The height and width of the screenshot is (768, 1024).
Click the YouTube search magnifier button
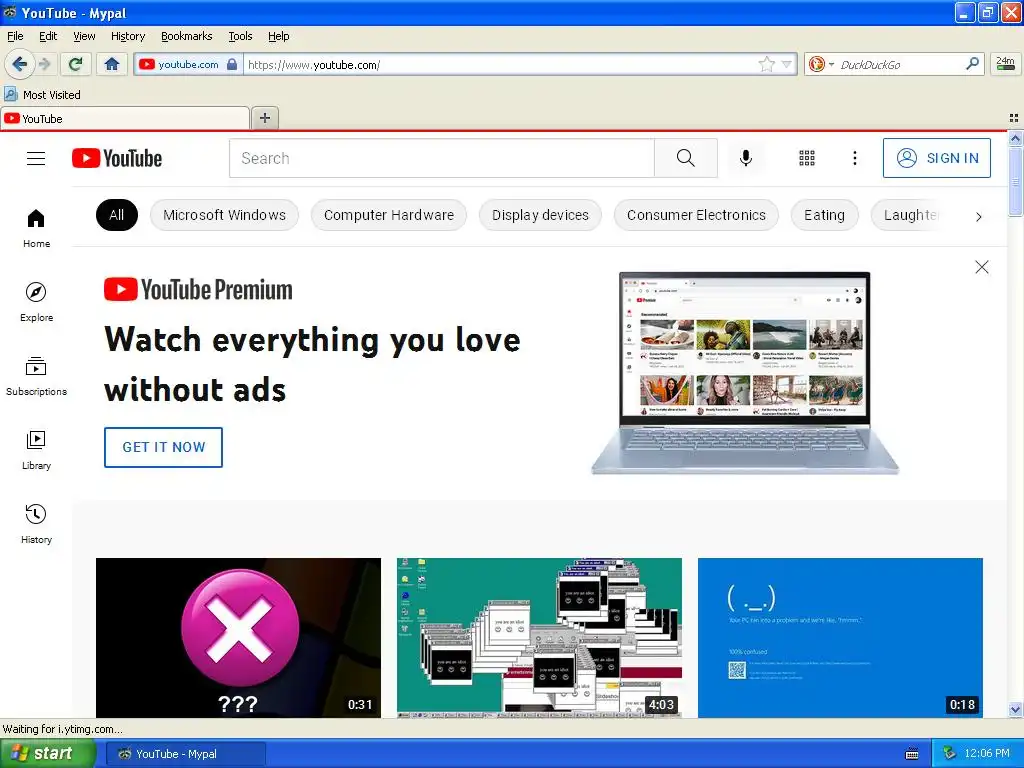(686, 158)
